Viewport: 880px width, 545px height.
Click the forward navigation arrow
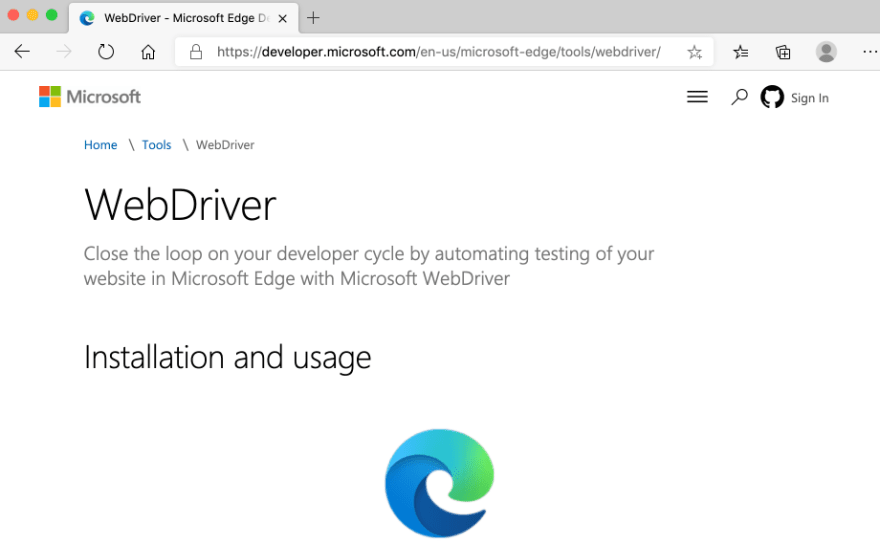(64, 52)
